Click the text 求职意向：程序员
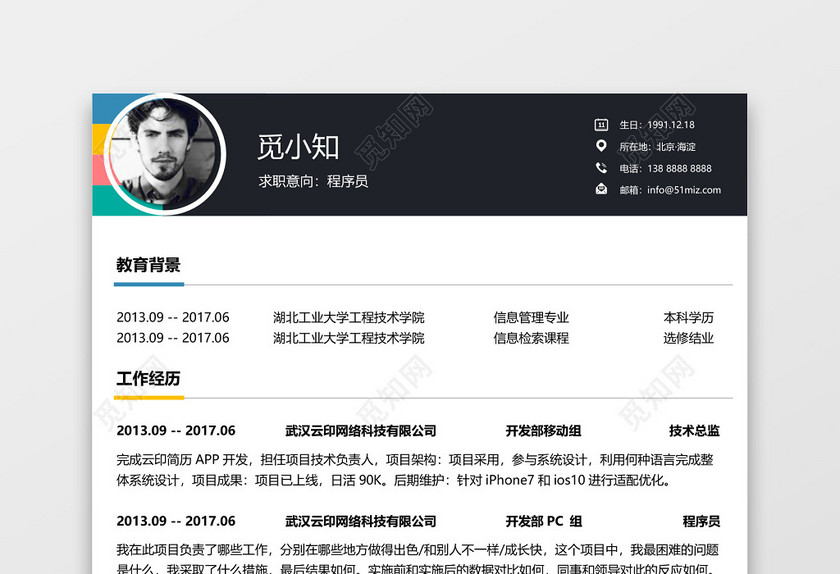Image resolution: width=840 pixels, height=574 pixels. click(x=313, y=182)
